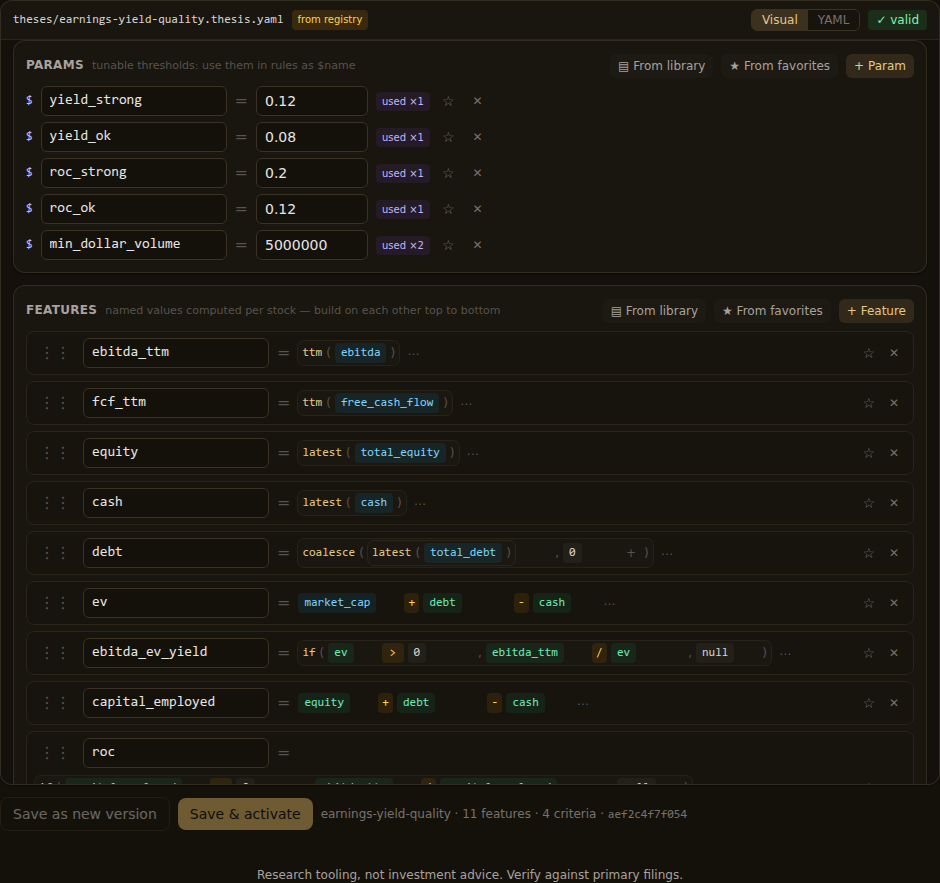Image resolution: width=940 pixels, height=883 pixels.
Task: Favorite the ebitda_ev_yield feature
Action: point(868,653)
